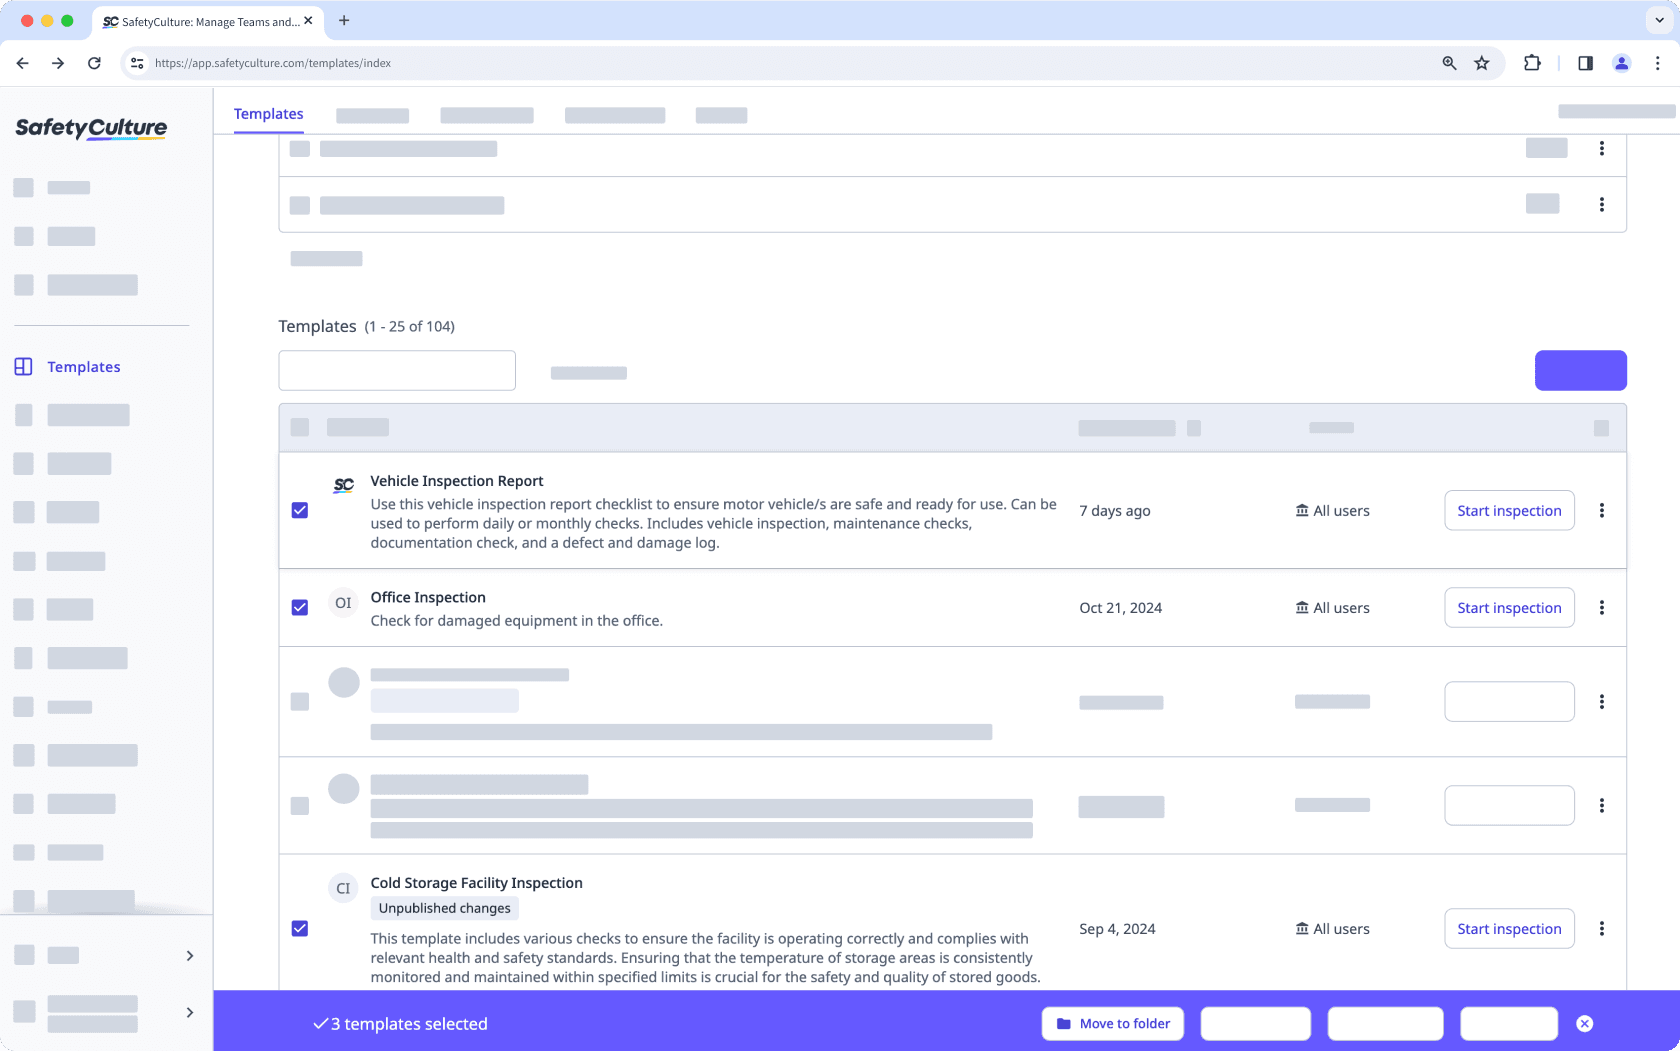This screenshot has height=1051, width=1680.
Task: Expand the first collapsed sidebar section chevron
Action: (x=189, y=956)
